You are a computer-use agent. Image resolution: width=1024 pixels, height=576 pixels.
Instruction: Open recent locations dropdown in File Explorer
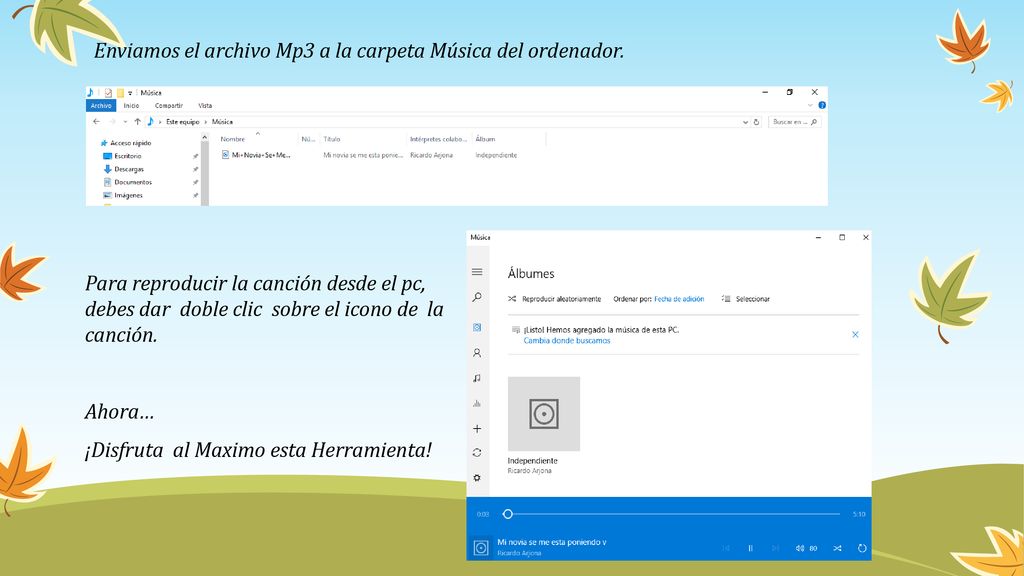(x=125, y=122)
